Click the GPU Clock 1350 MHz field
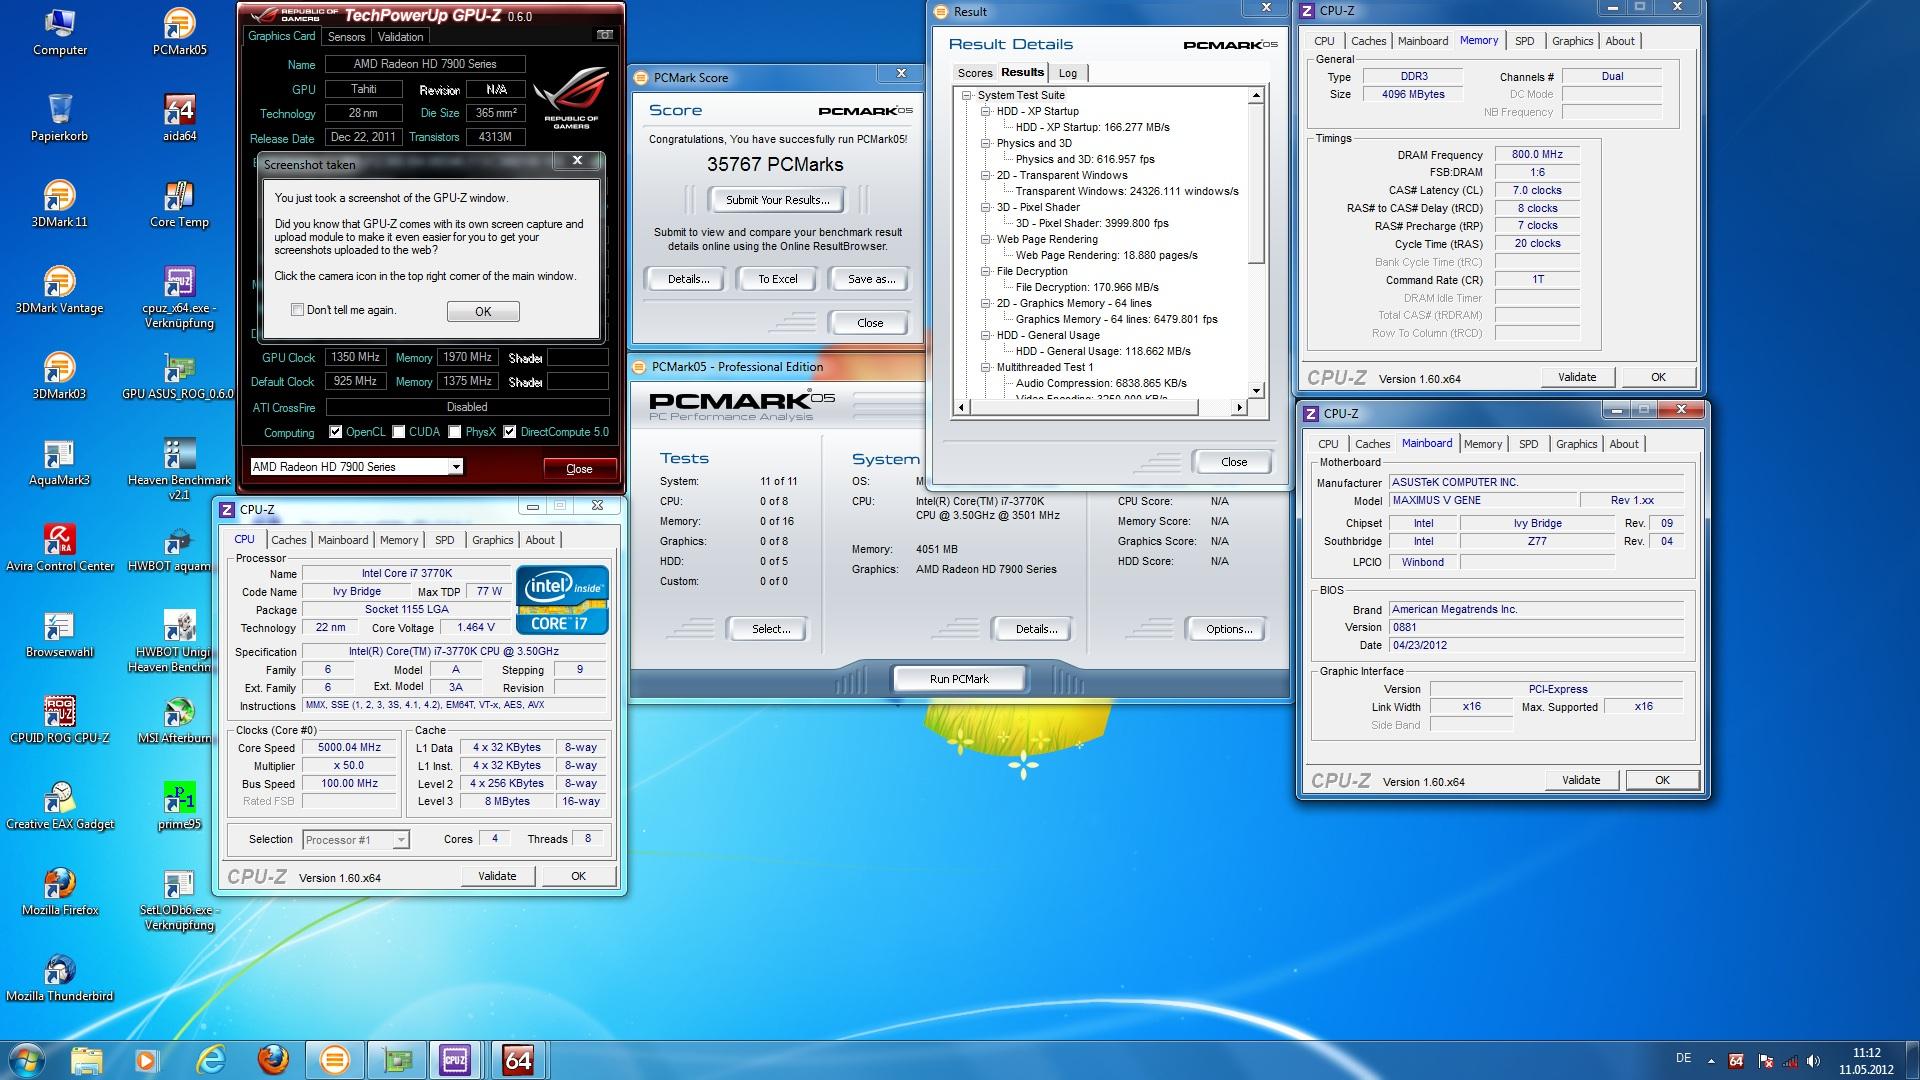 355,357
